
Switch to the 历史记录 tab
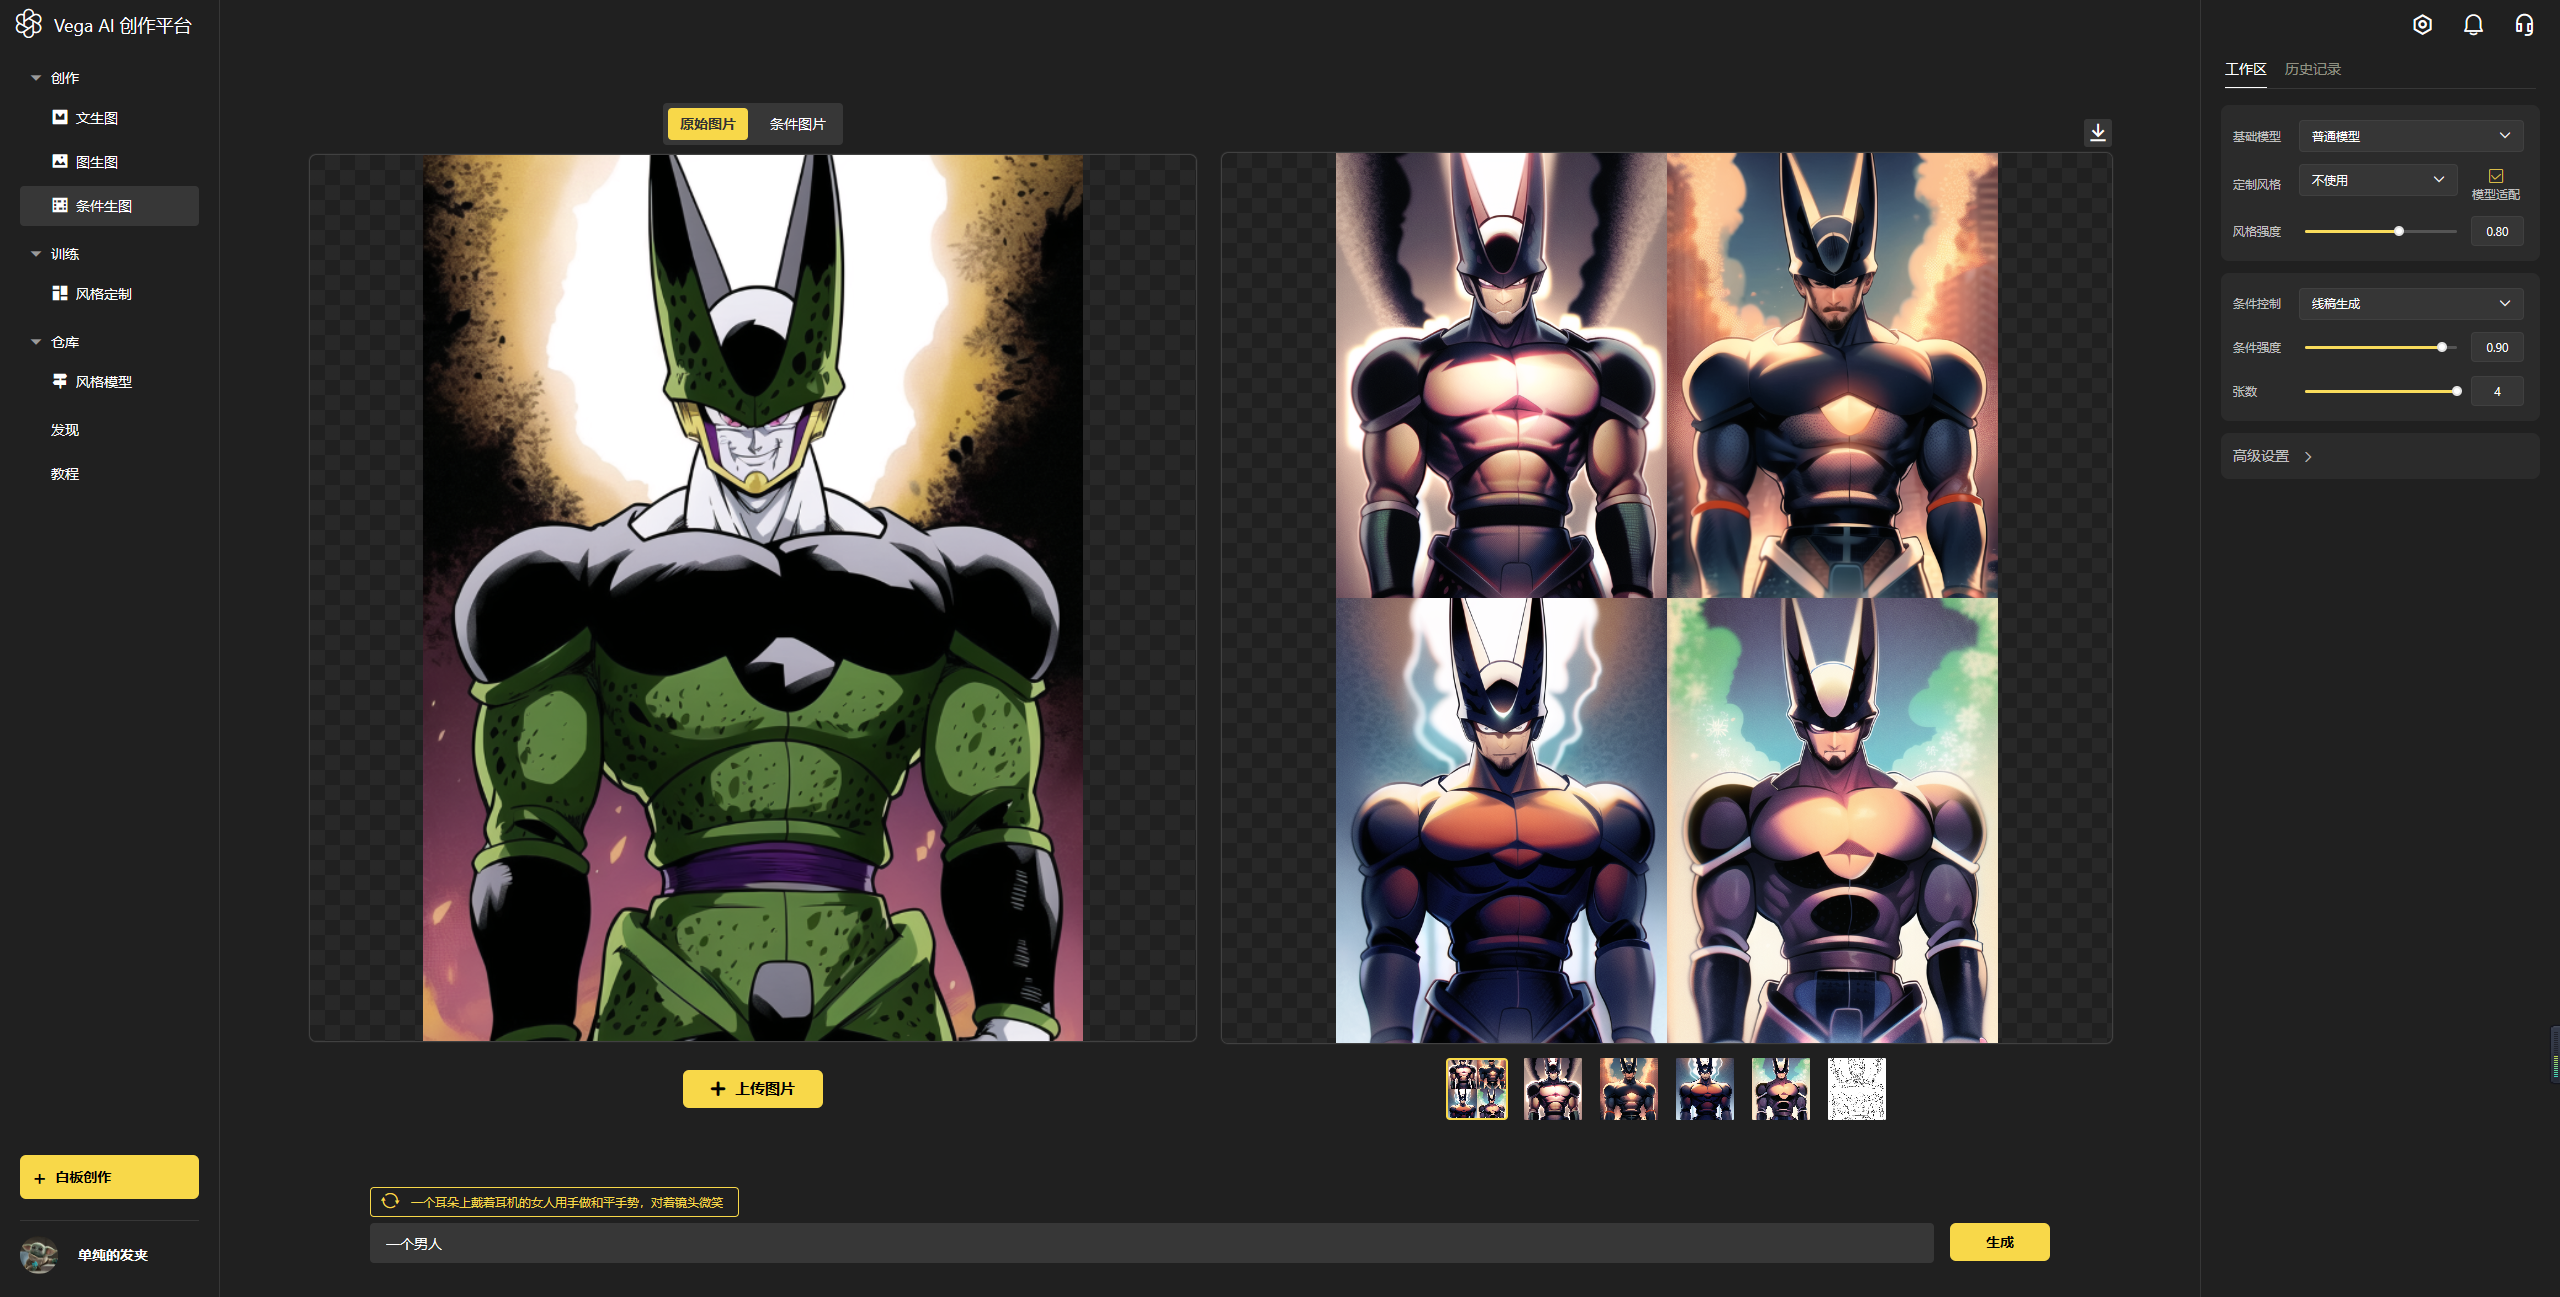[2312, 69]
